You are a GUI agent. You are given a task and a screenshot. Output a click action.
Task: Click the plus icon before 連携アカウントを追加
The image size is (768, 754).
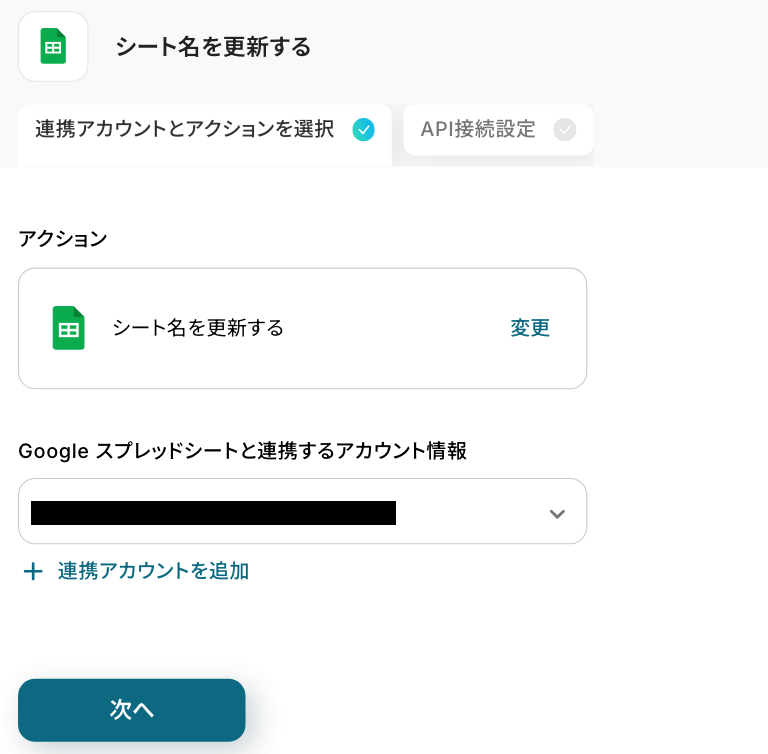click(x=33, y=571)
